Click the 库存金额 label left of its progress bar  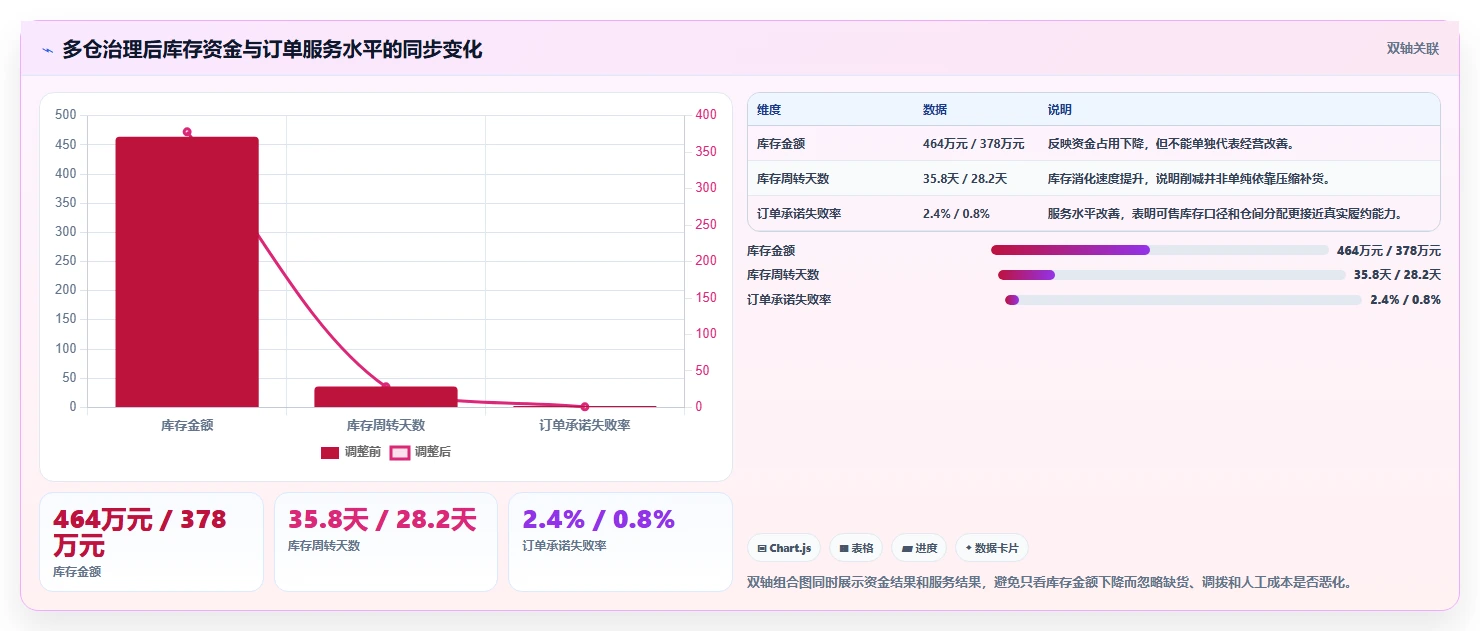coord(772,250)
